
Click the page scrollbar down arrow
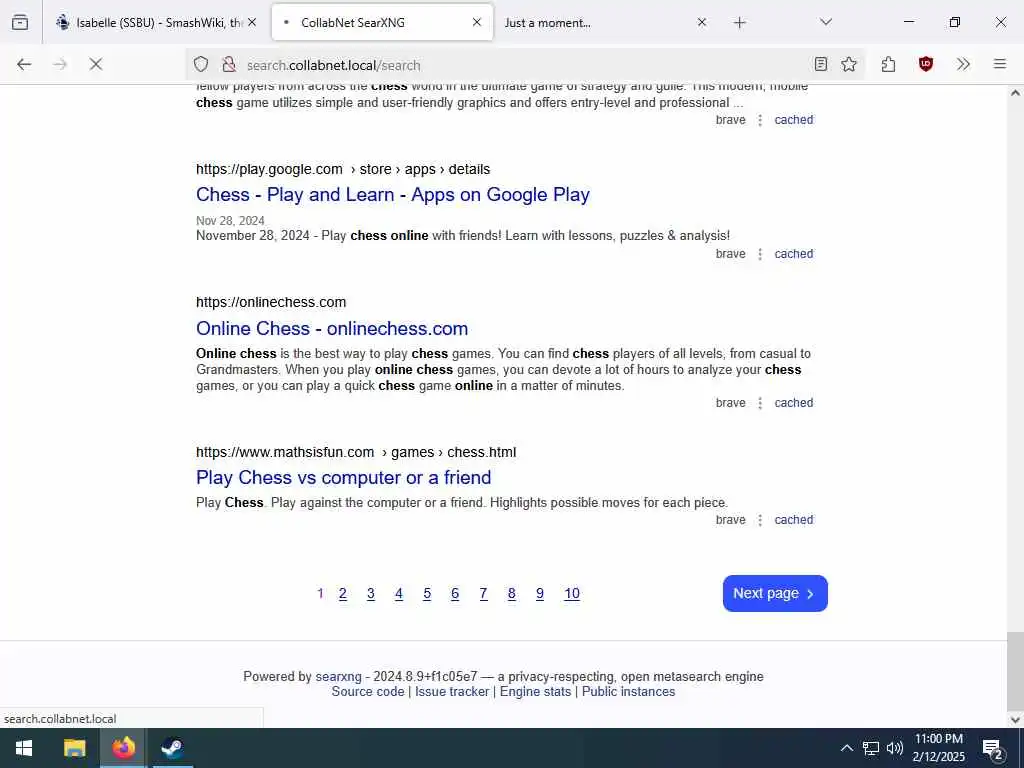click(x=1015, y=720)
